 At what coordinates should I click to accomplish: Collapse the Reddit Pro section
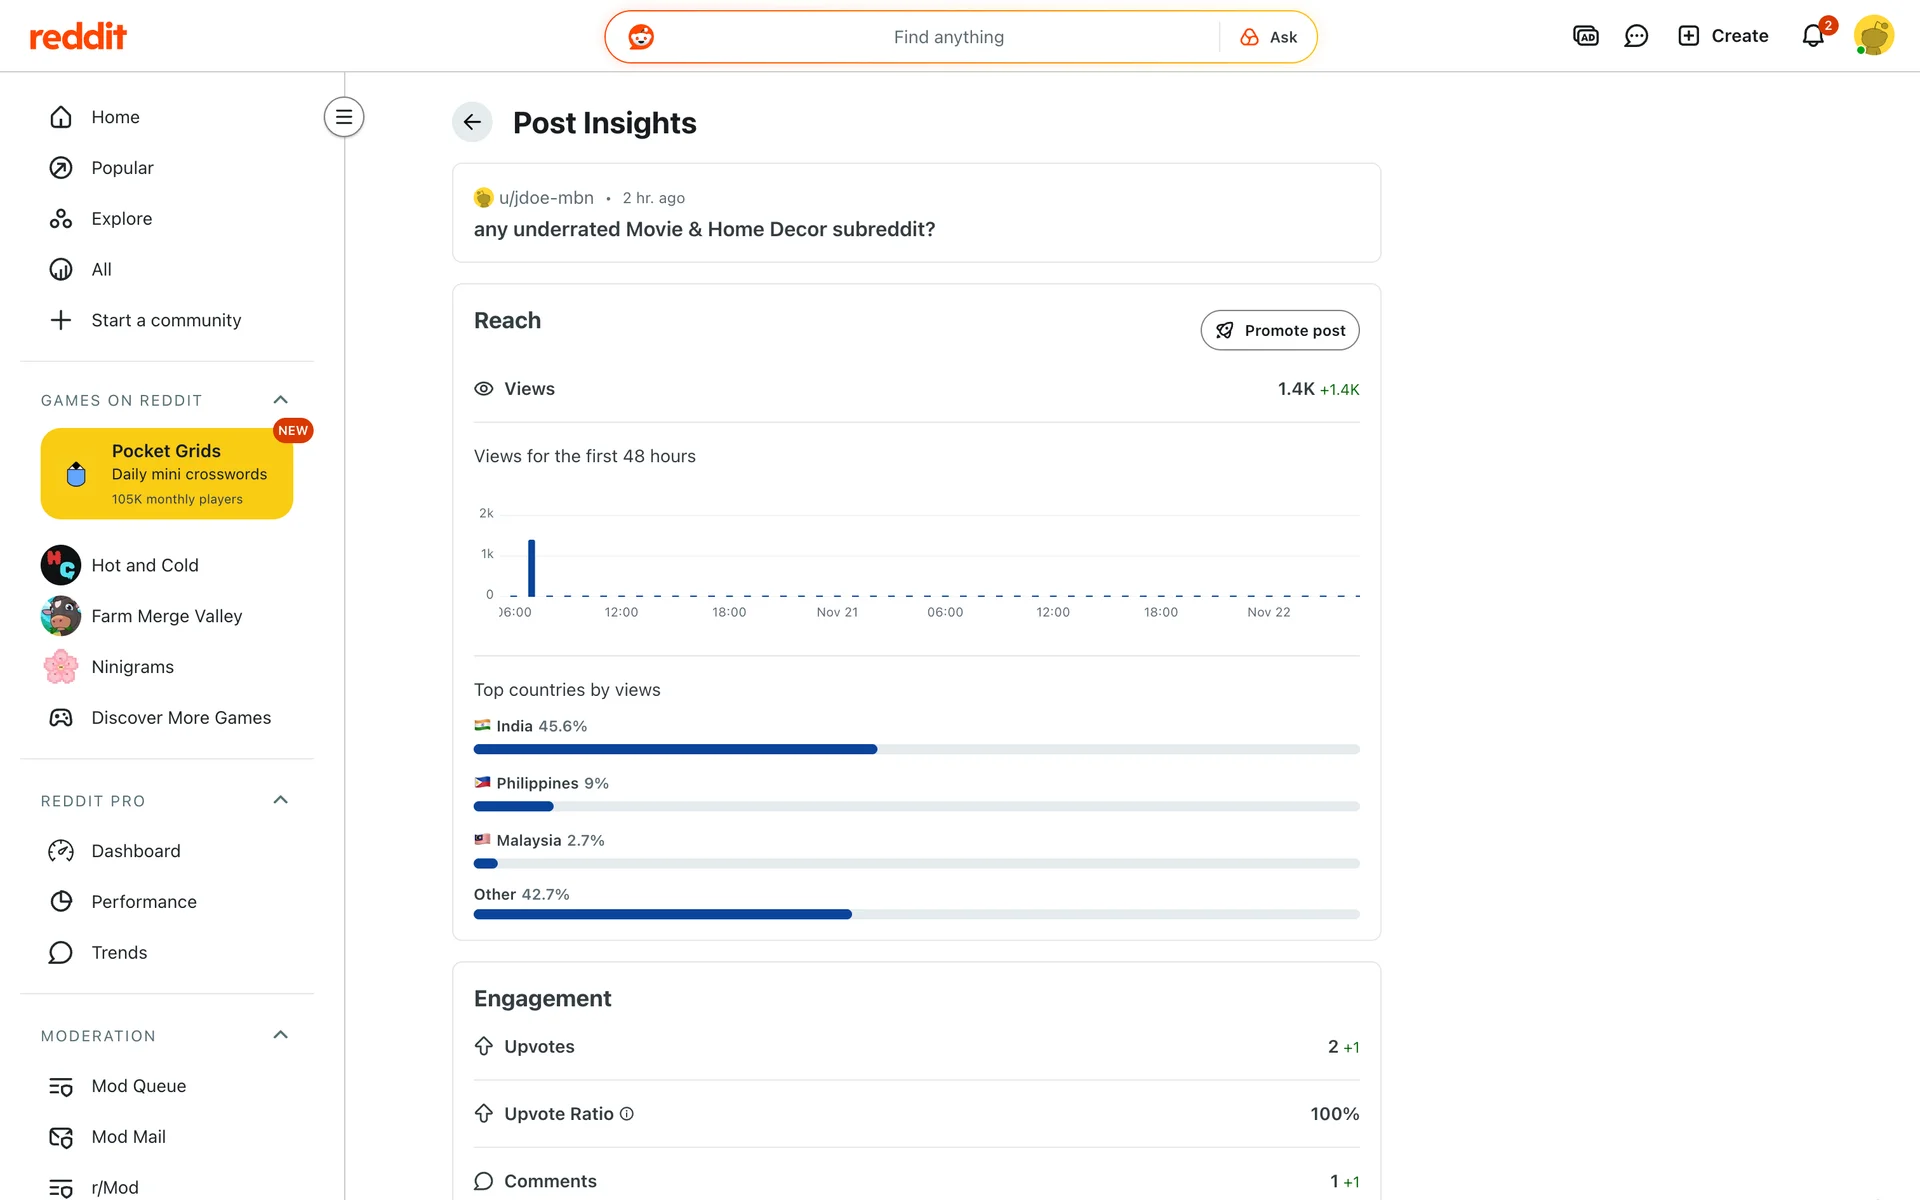click(281, 800)
